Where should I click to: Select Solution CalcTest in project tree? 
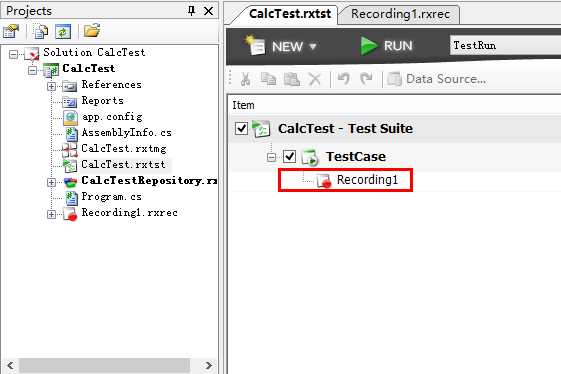click(94, 53)
